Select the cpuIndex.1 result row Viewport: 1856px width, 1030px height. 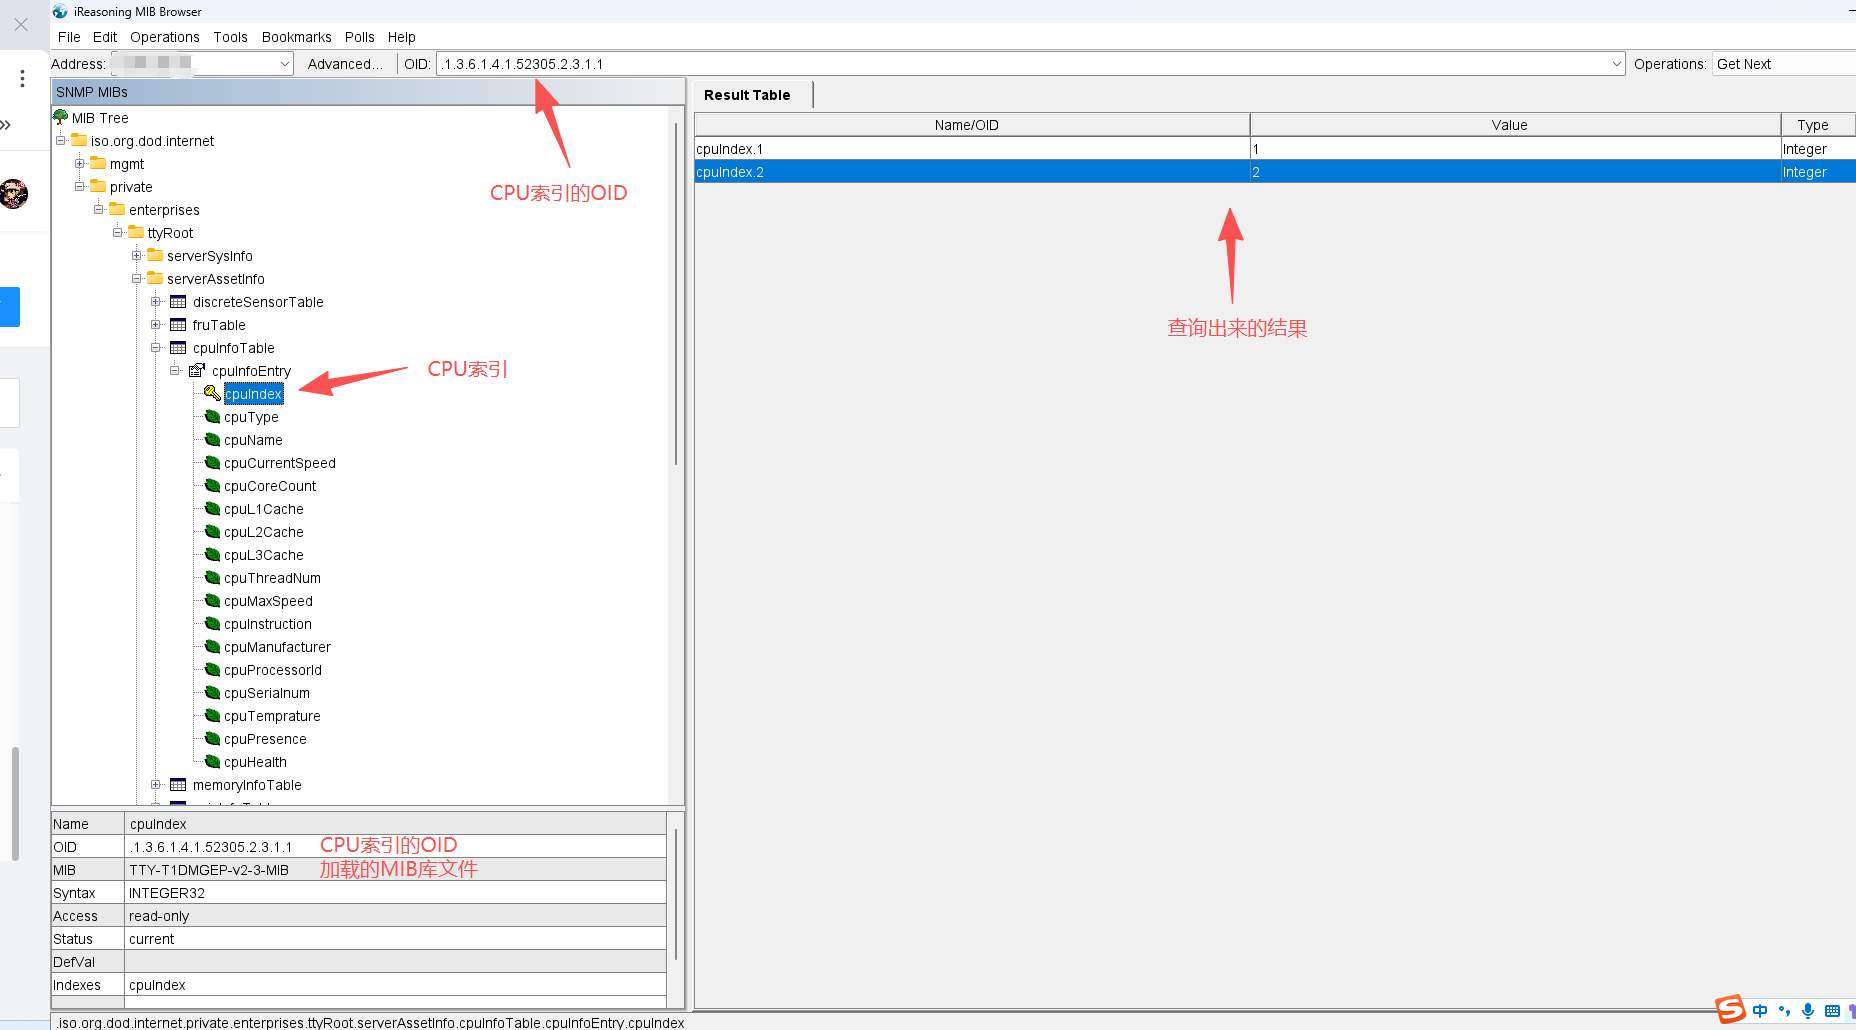pos(1275,149)
